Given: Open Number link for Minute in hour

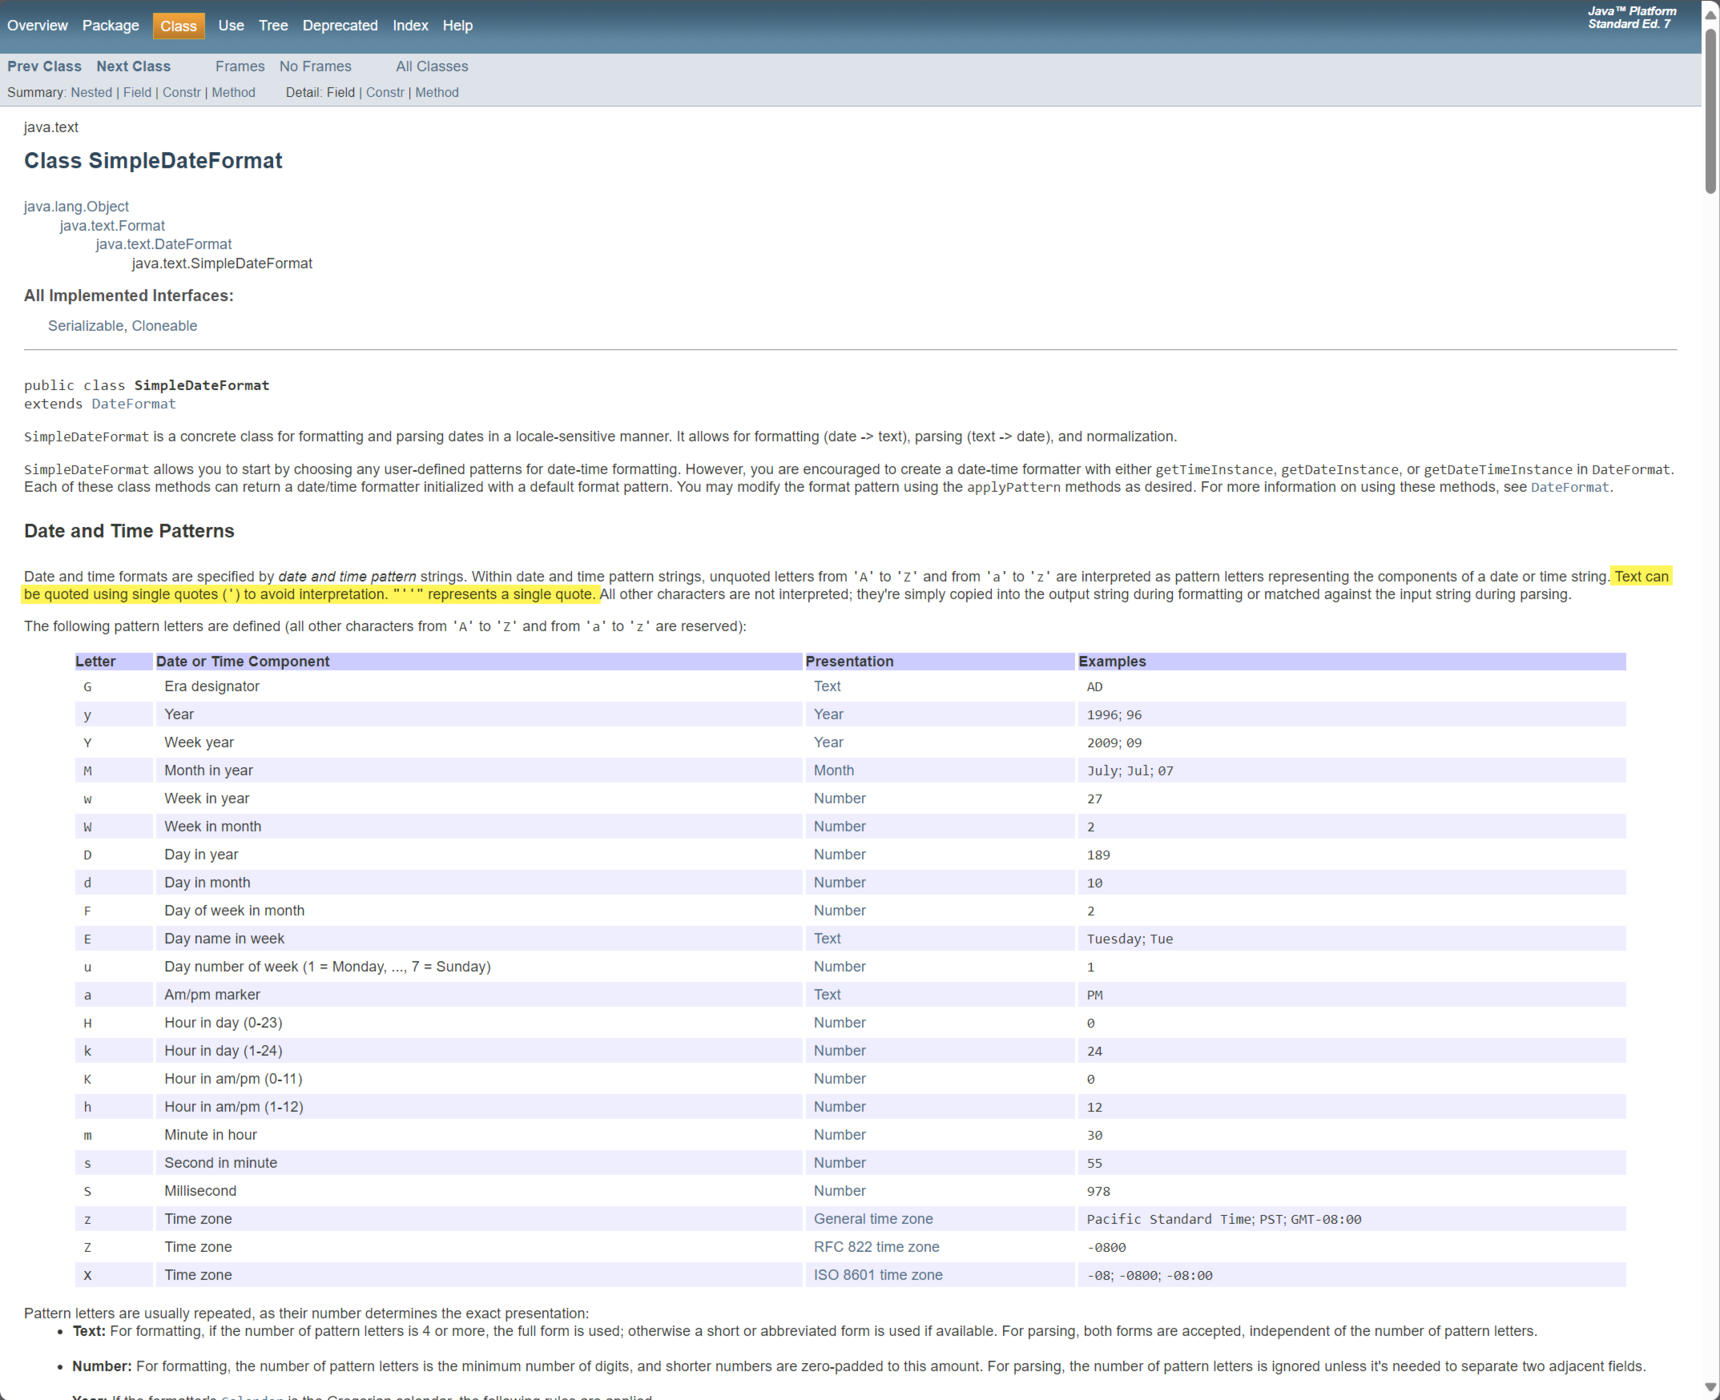Looking at the screenshot, I should (840, 1135).
